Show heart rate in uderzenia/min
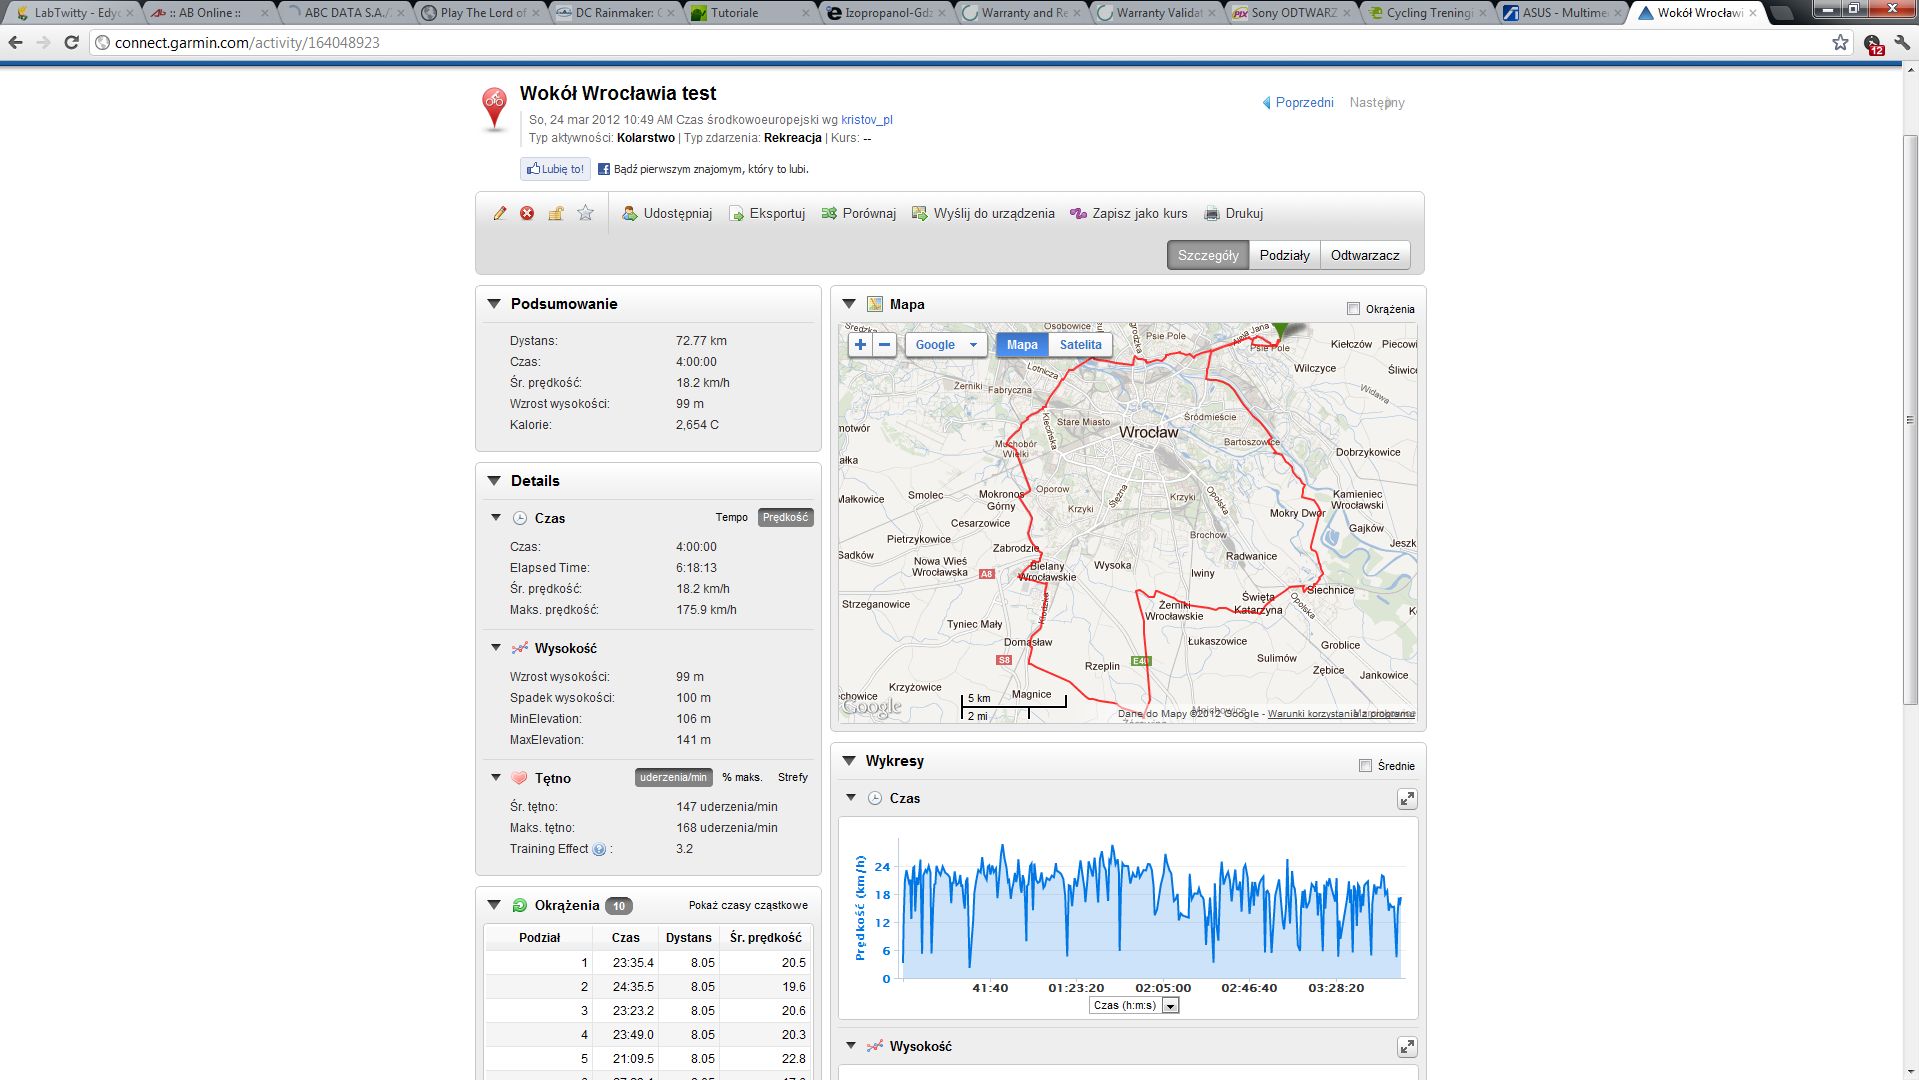This screenshot has width=1919, height=1080. (673, 777)
